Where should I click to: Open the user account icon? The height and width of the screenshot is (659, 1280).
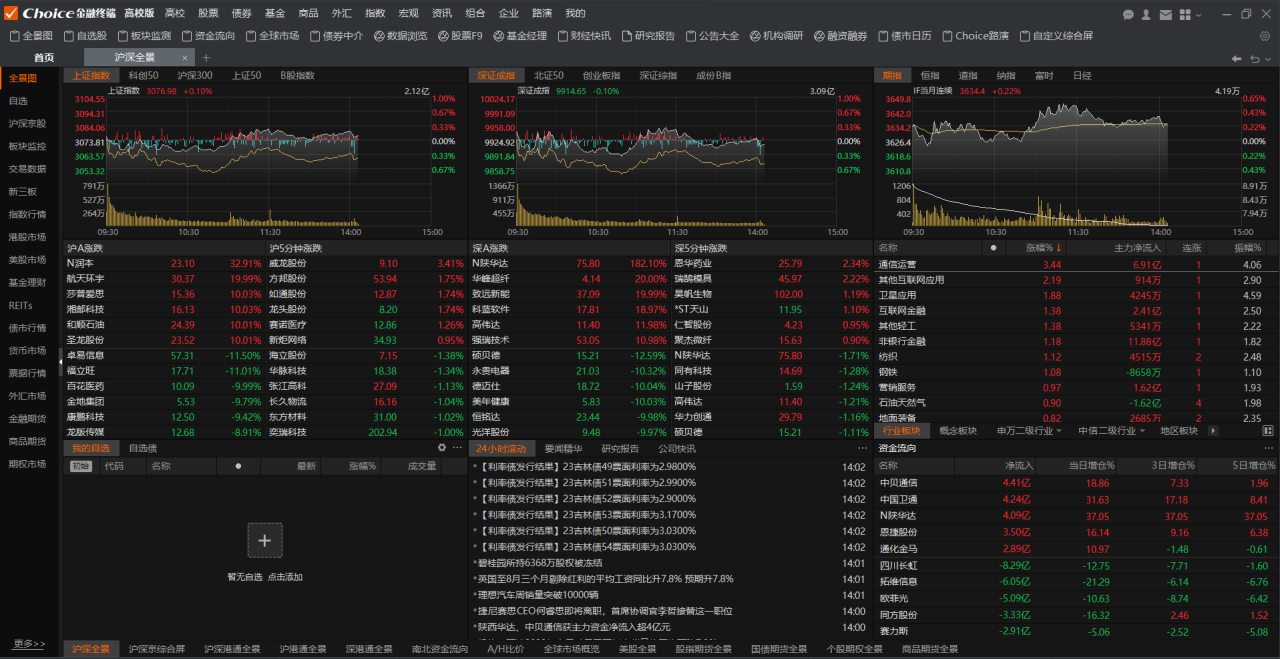pyautogui.click(x=1146, y=14)
